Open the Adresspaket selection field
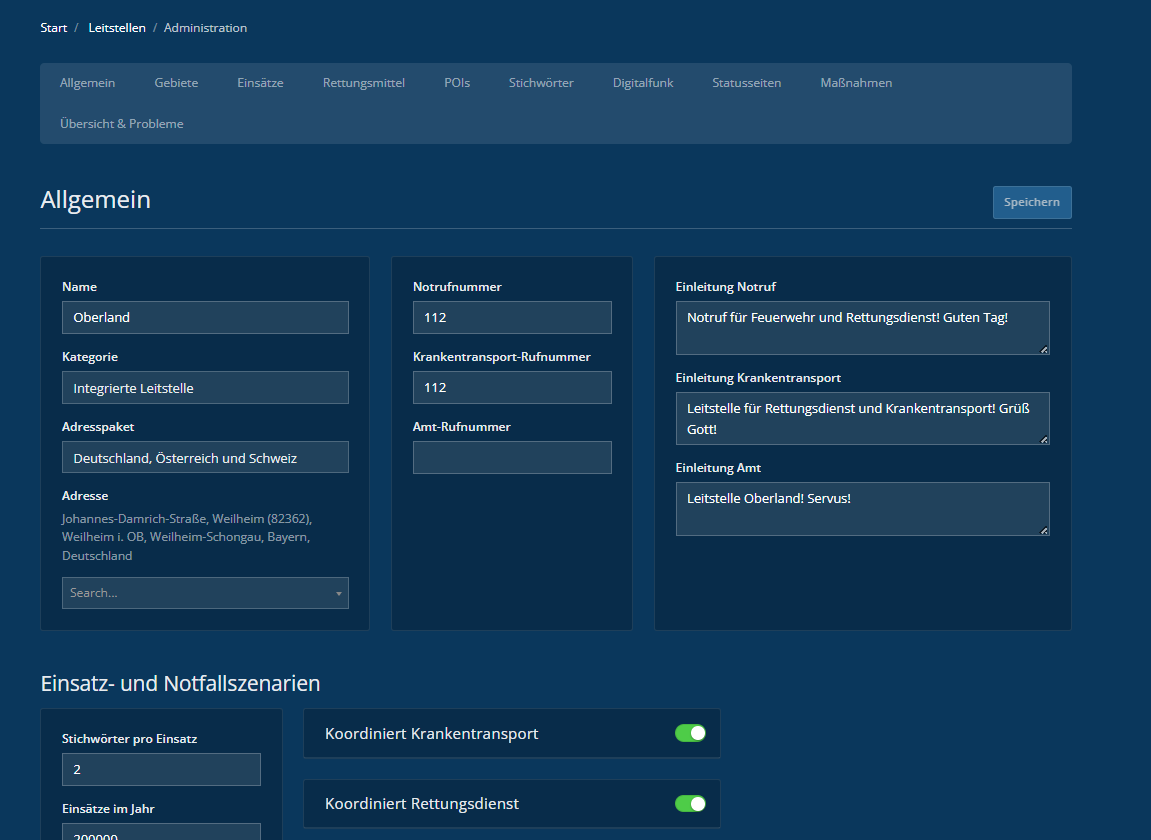The image size is (1151, 840). 205,457
